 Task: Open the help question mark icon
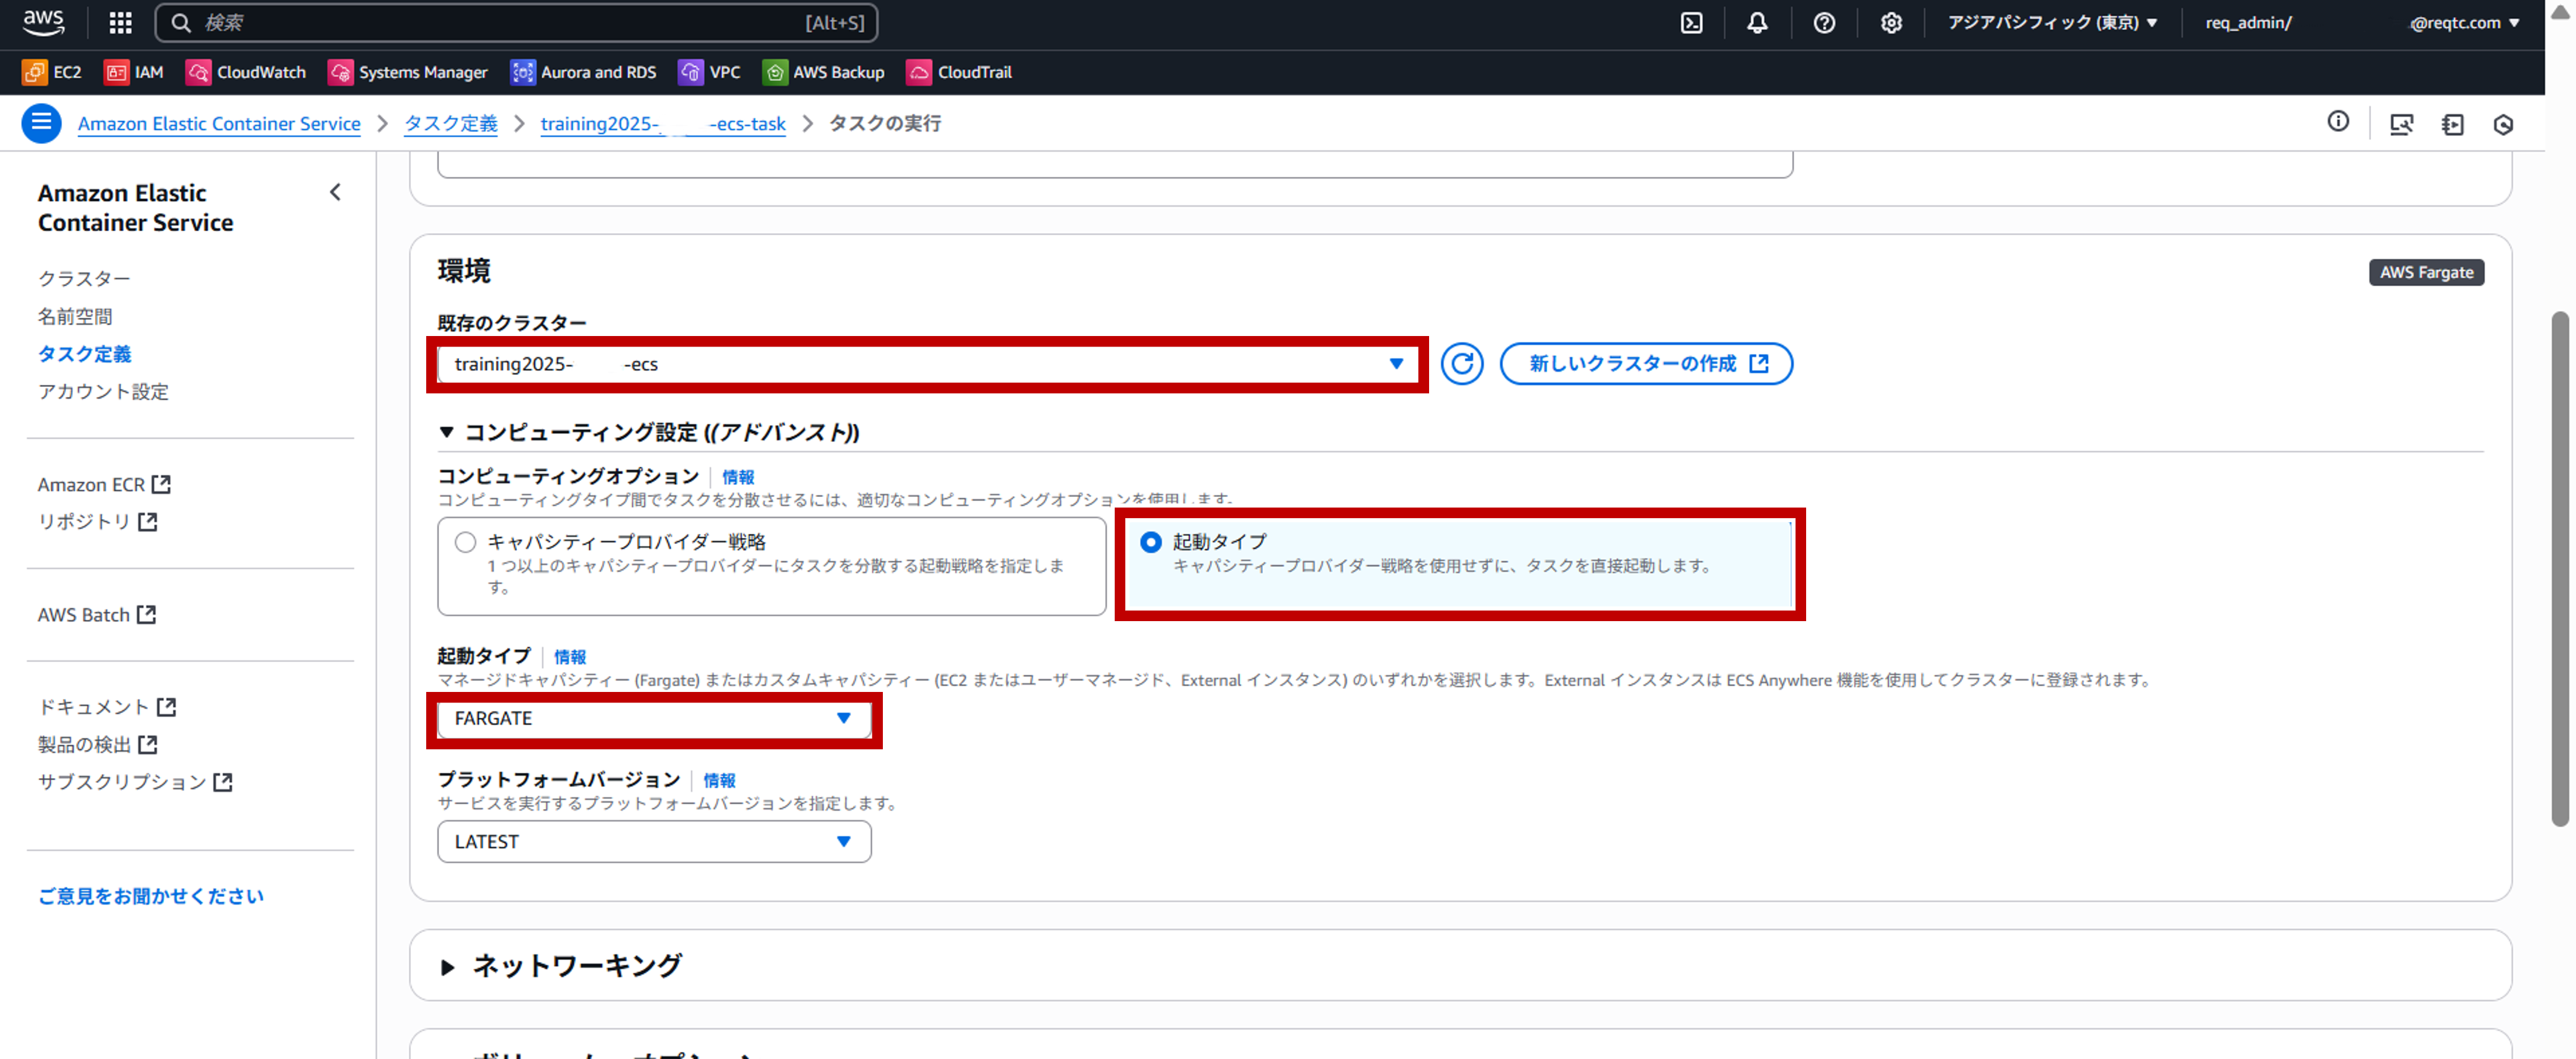click(1824, 22)
